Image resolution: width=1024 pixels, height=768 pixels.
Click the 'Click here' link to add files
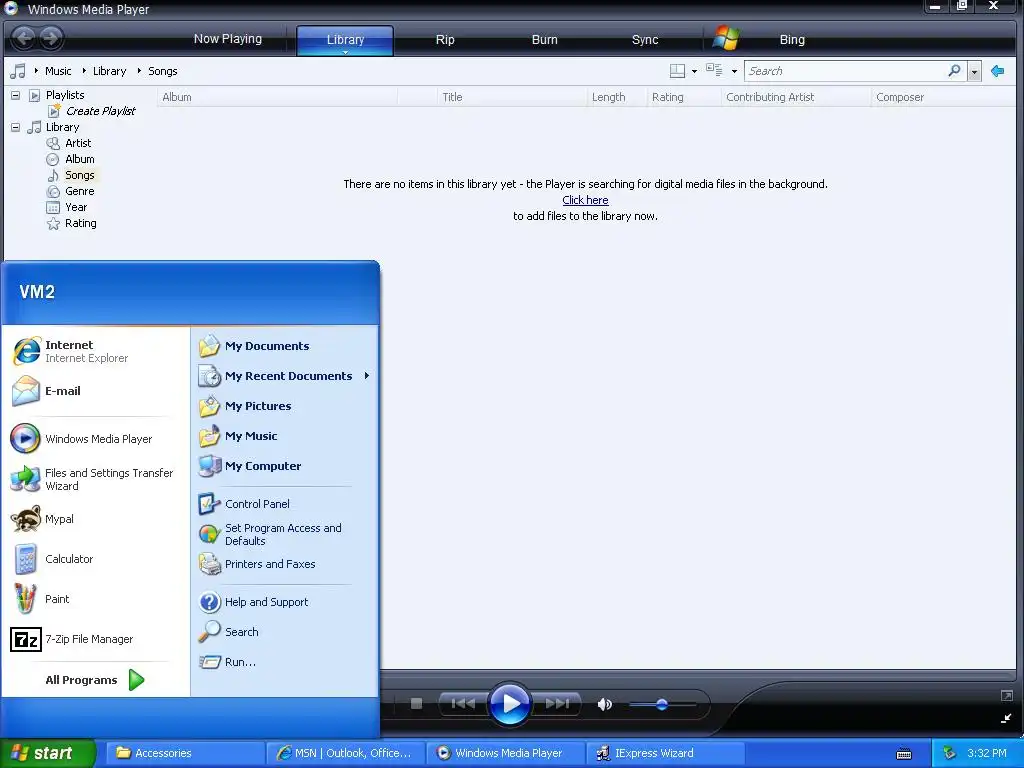coord(585,200)
